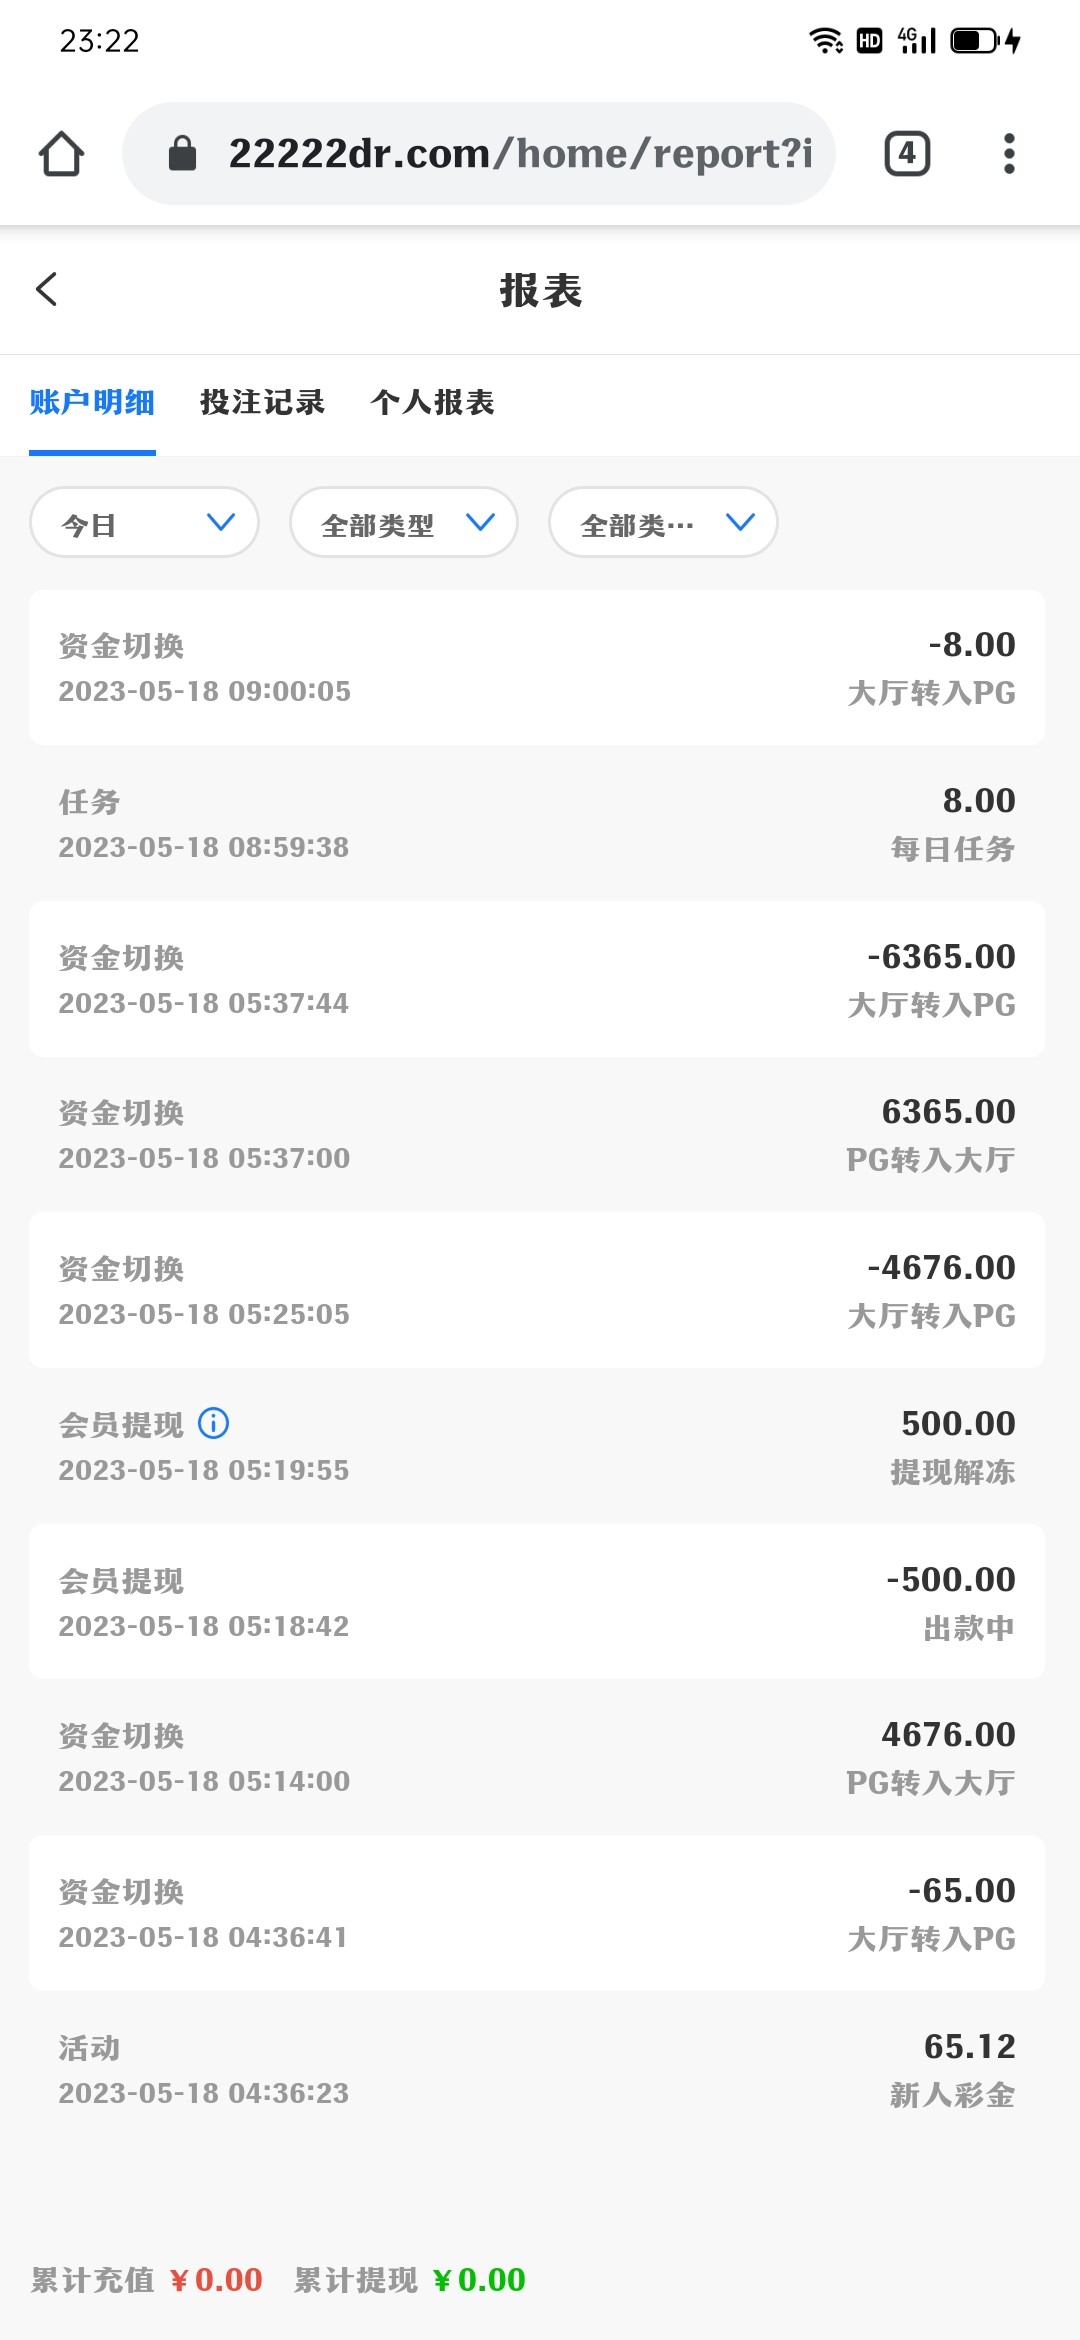1080x2340 pixels.
Task: Open the truncated 全部类… filter dropdown
Action: click(x=663, y=523)
